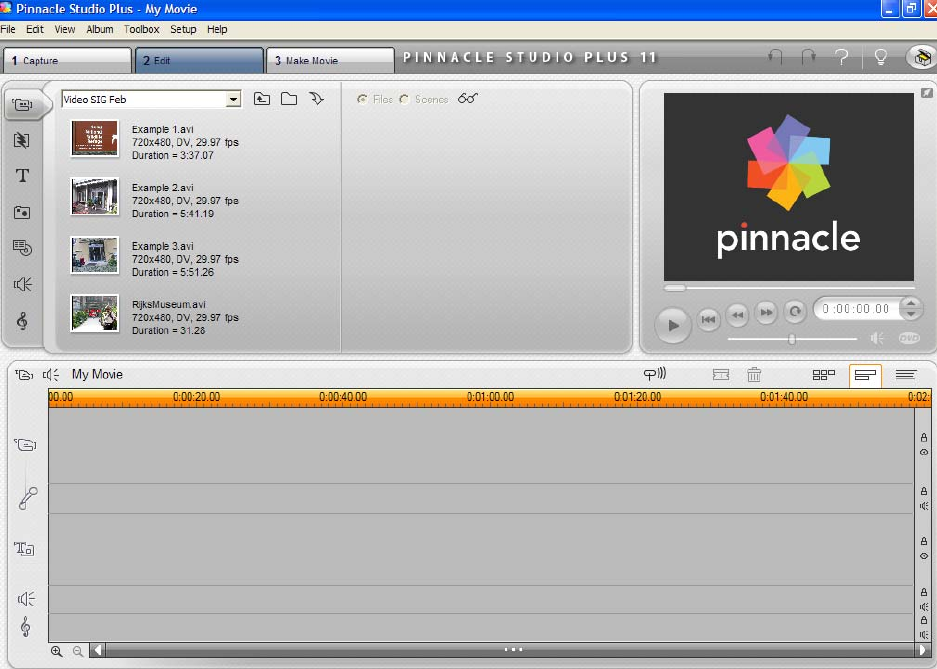Decrease the timecode with the down arrow
The width and height of the screenshot is (937, 669).
tap(911, 314)
